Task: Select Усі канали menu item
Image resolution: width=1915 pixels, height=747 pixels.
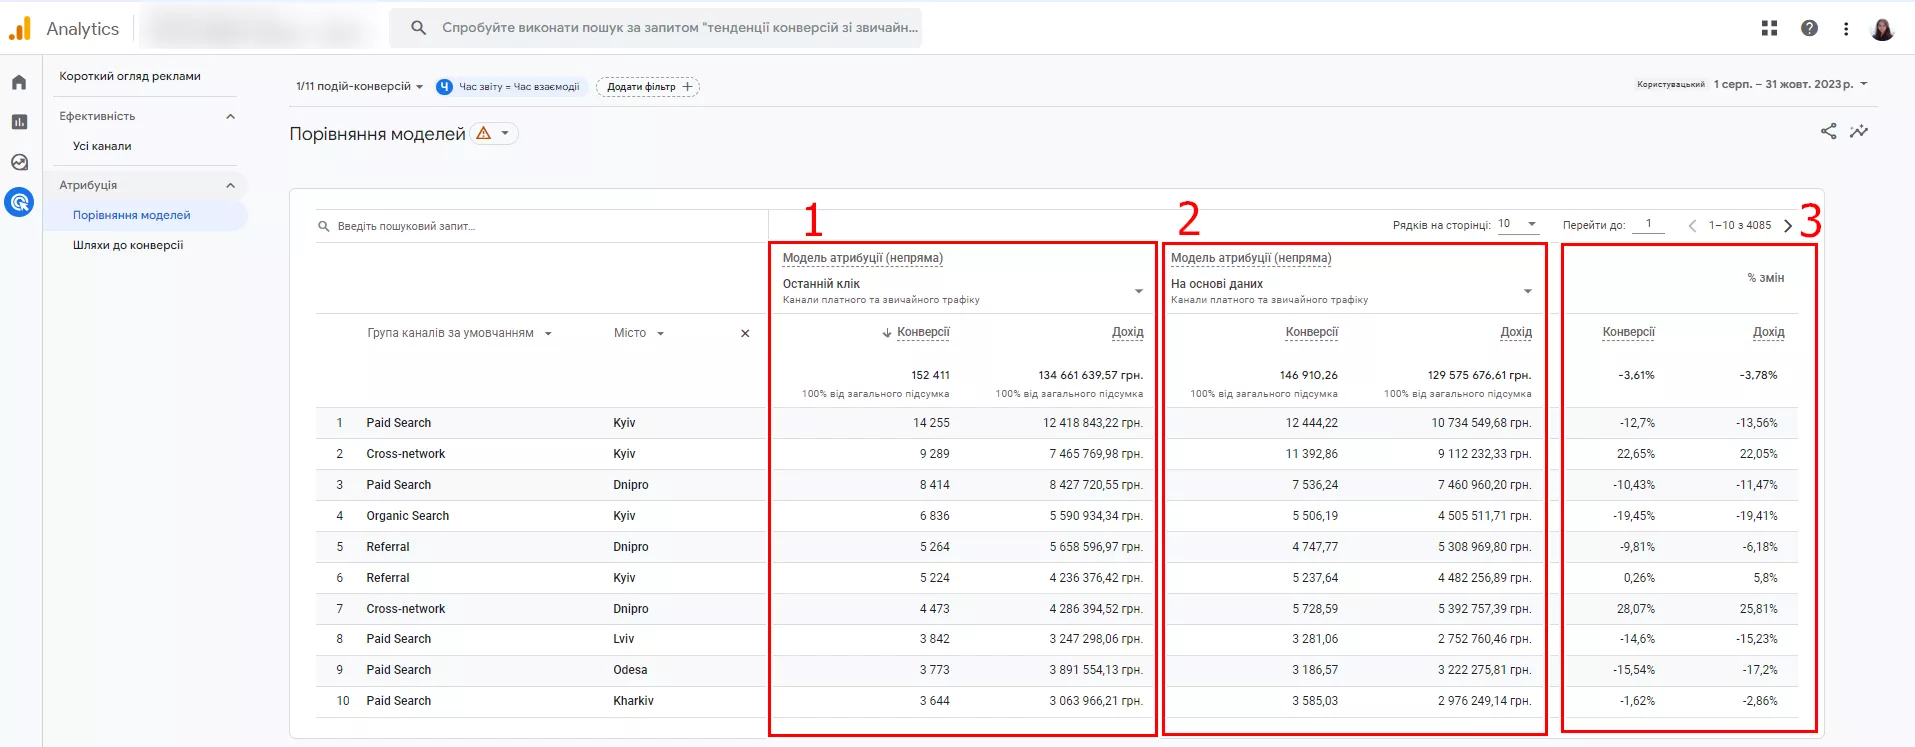Action: tap(102, 146)
